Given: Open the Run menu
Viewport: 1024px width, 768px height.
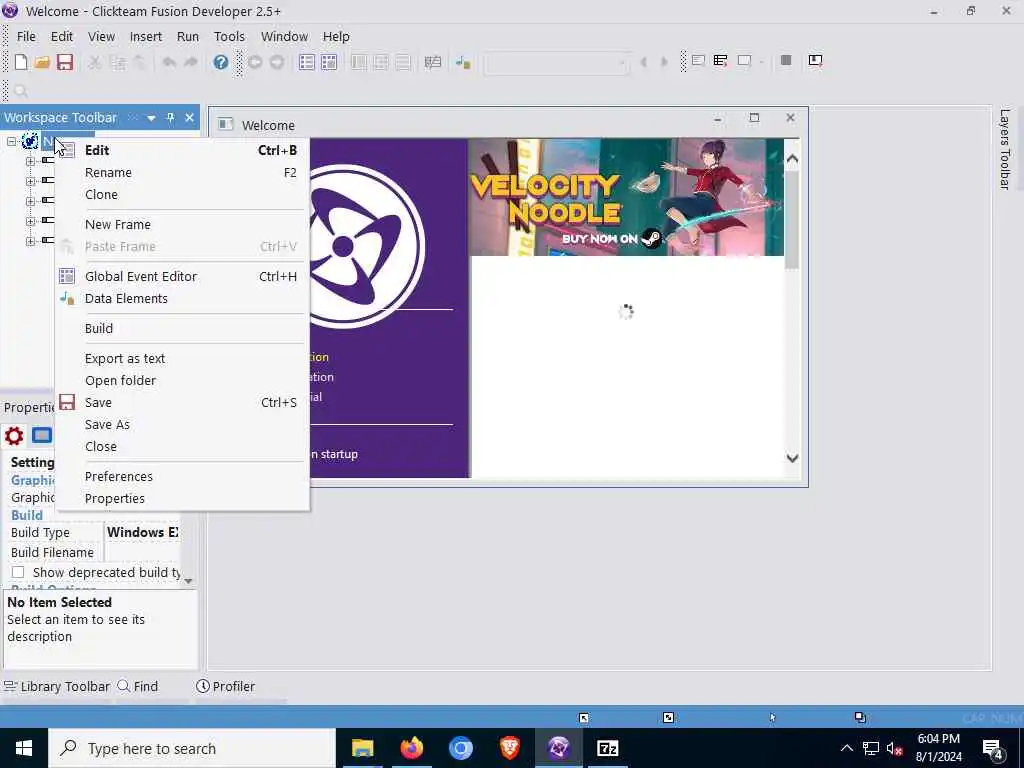Looking at the screenshot, I should 188,37.
